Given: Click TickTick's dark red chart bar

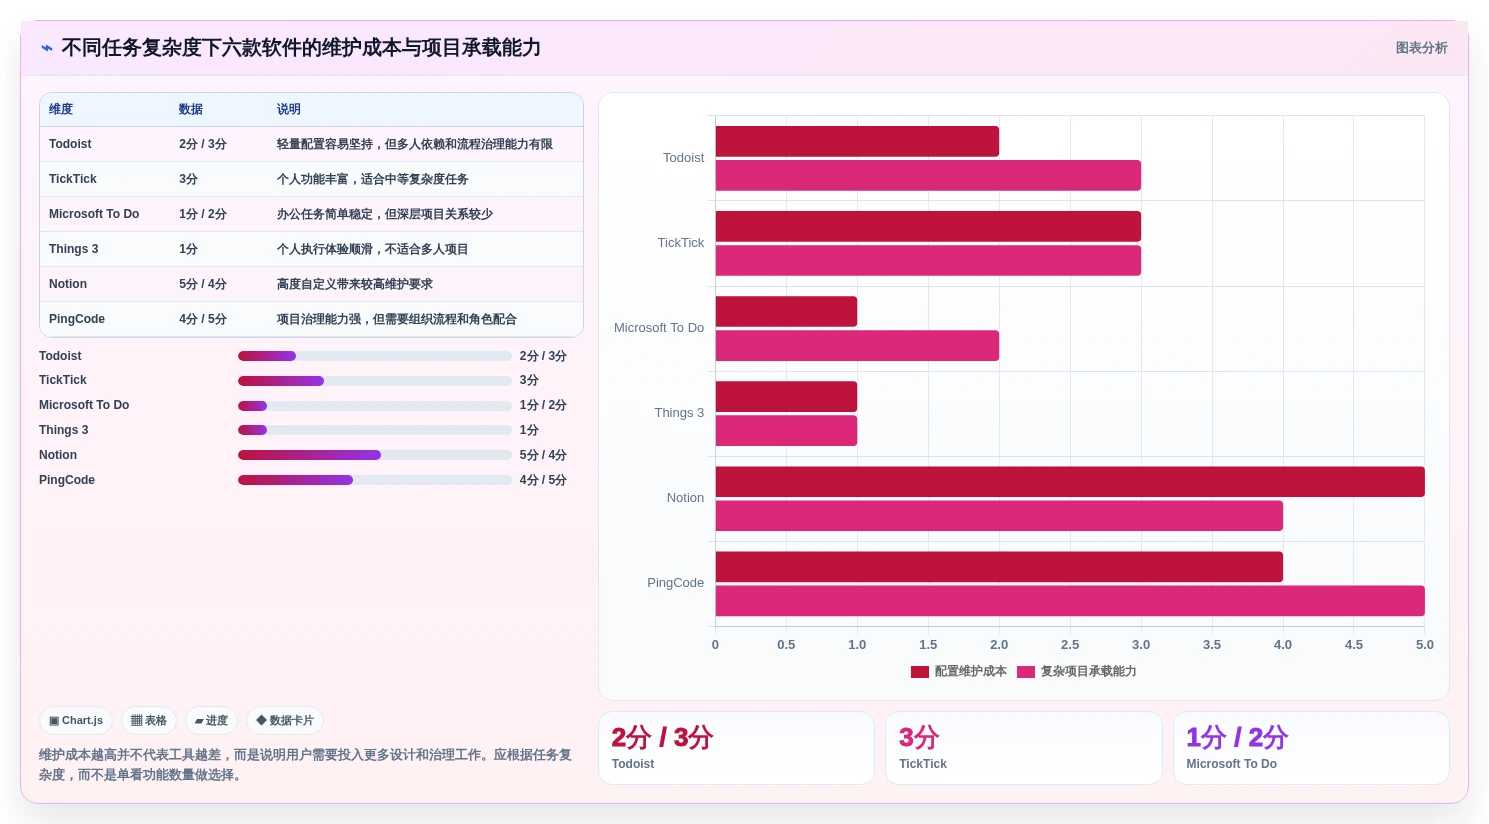Looking at the screenshot, I should [928, 226].
